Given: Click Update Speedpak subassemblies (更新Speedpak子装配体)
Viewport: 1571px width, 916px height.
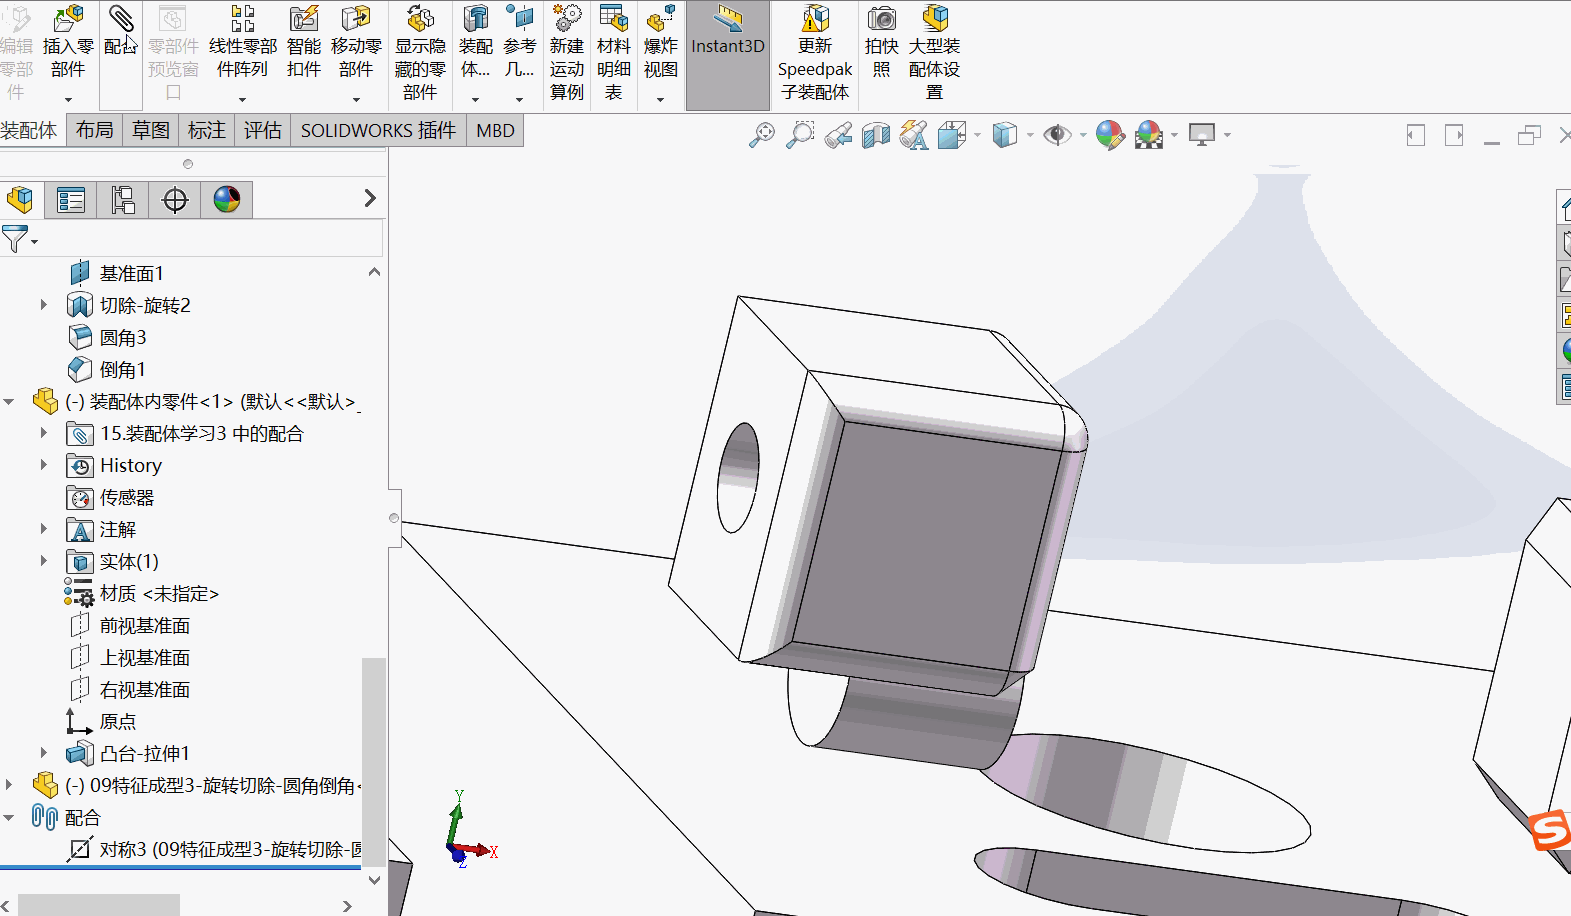Looking at the screenshot, I should (x=815, y=19).
